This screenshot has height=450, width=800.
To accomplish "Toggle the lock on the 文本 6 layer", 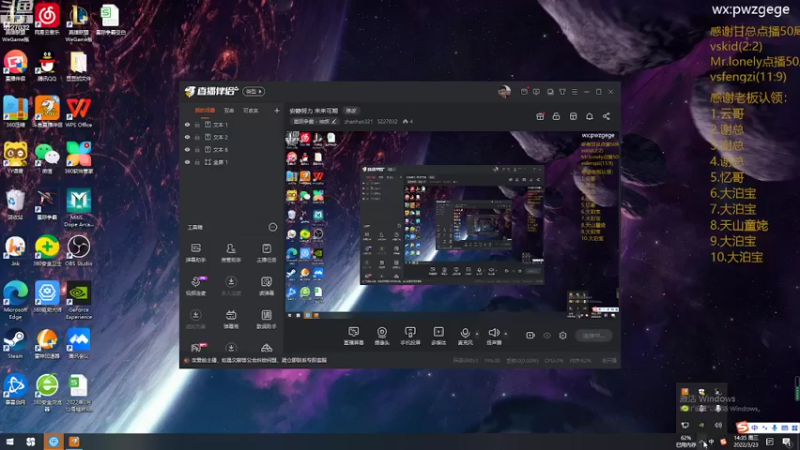I will click(x=197, y=149).
